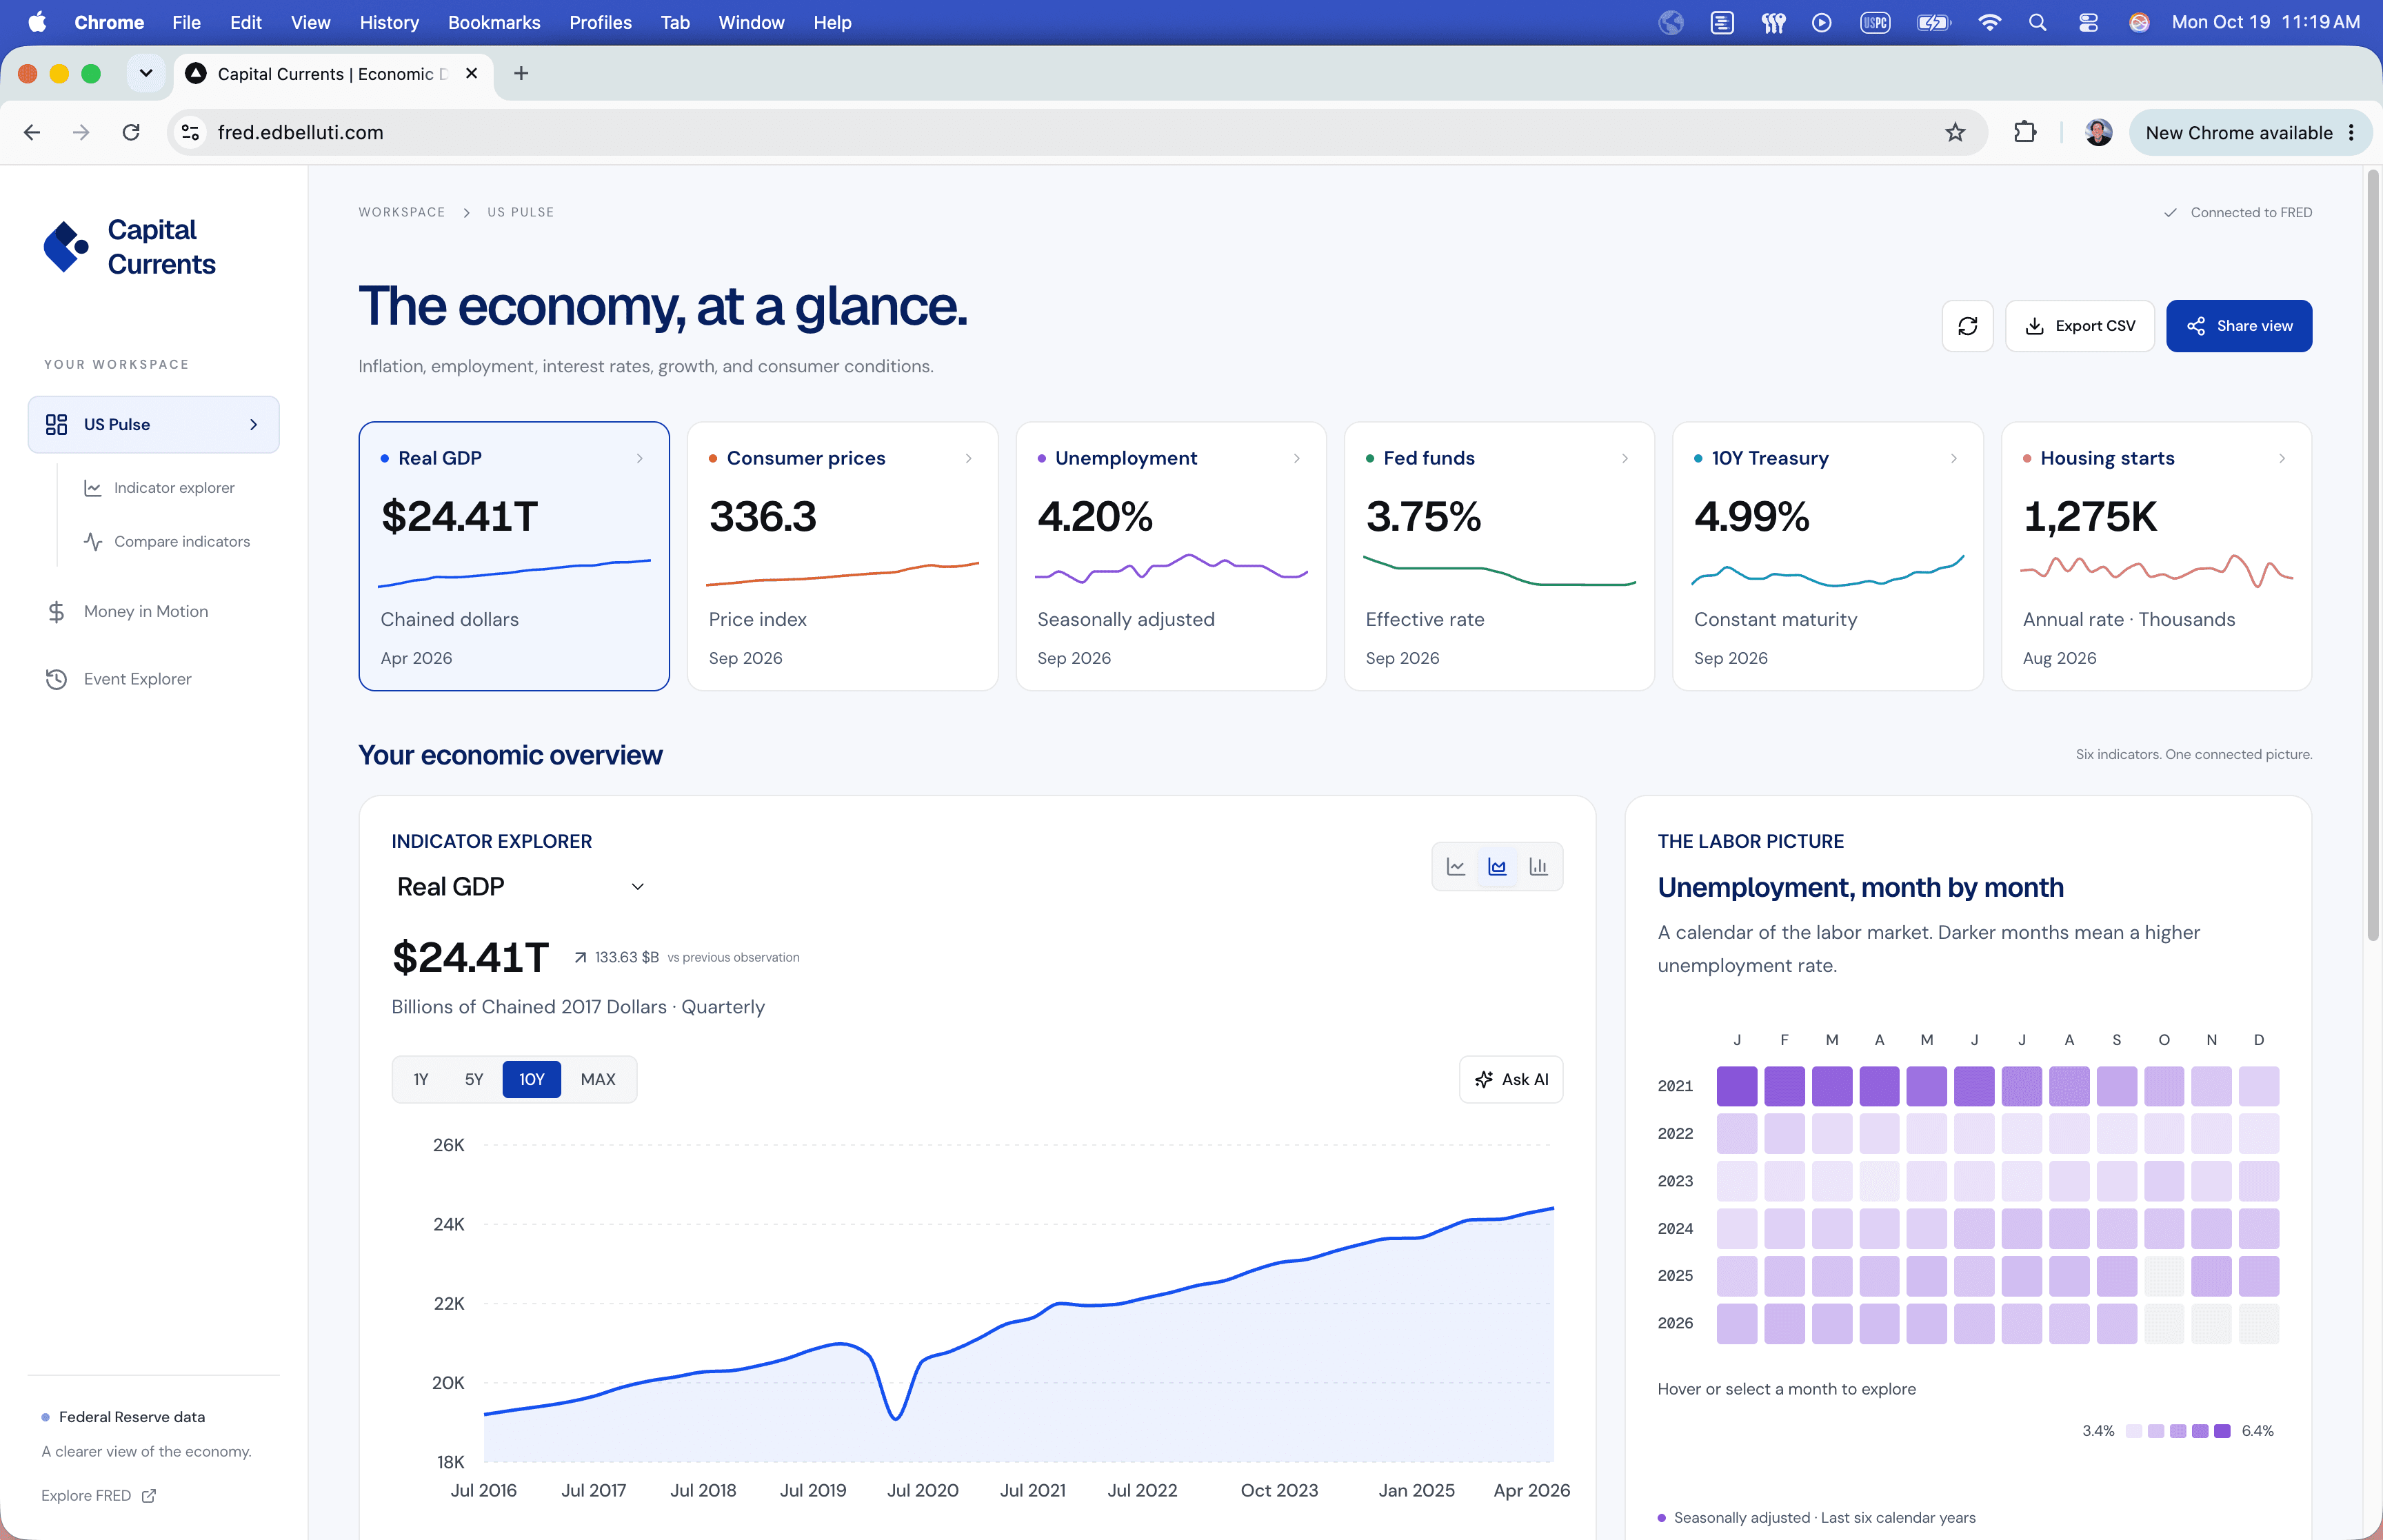The height and width of the screenshot is (1540, 2383).
Task: Open the Chrome profile avatar
Action: (2098, 132)
